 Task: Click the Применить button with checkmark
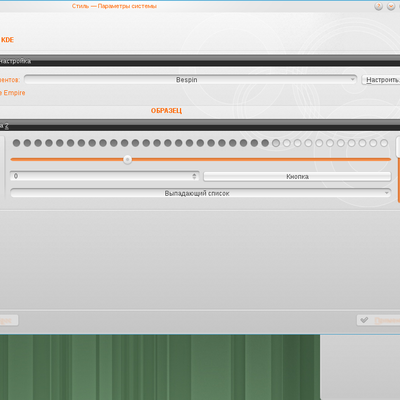click(x=378, y=320)
